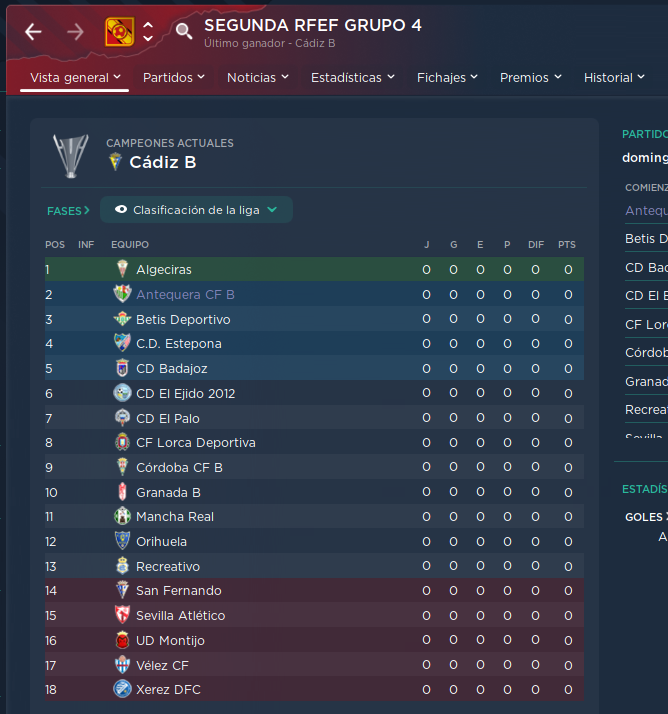The image size is (668, 714).
Task: Go back with the left arrow
Action: point(33,32)
